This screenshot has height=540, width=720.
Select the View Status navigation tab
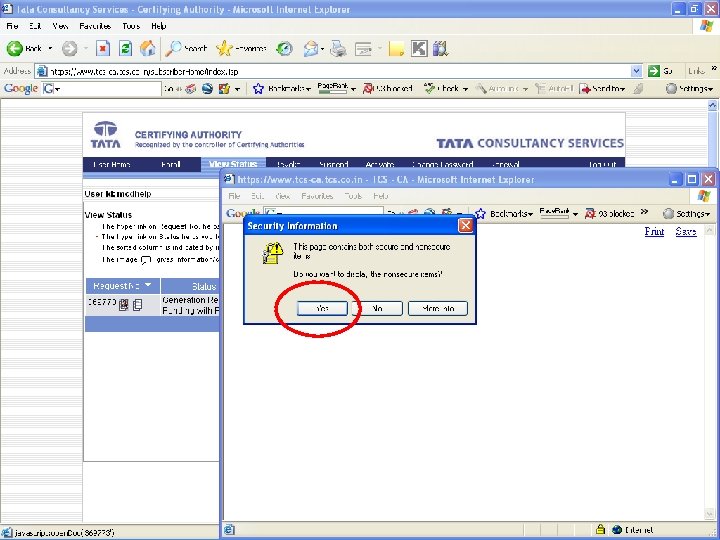point(233,164)
